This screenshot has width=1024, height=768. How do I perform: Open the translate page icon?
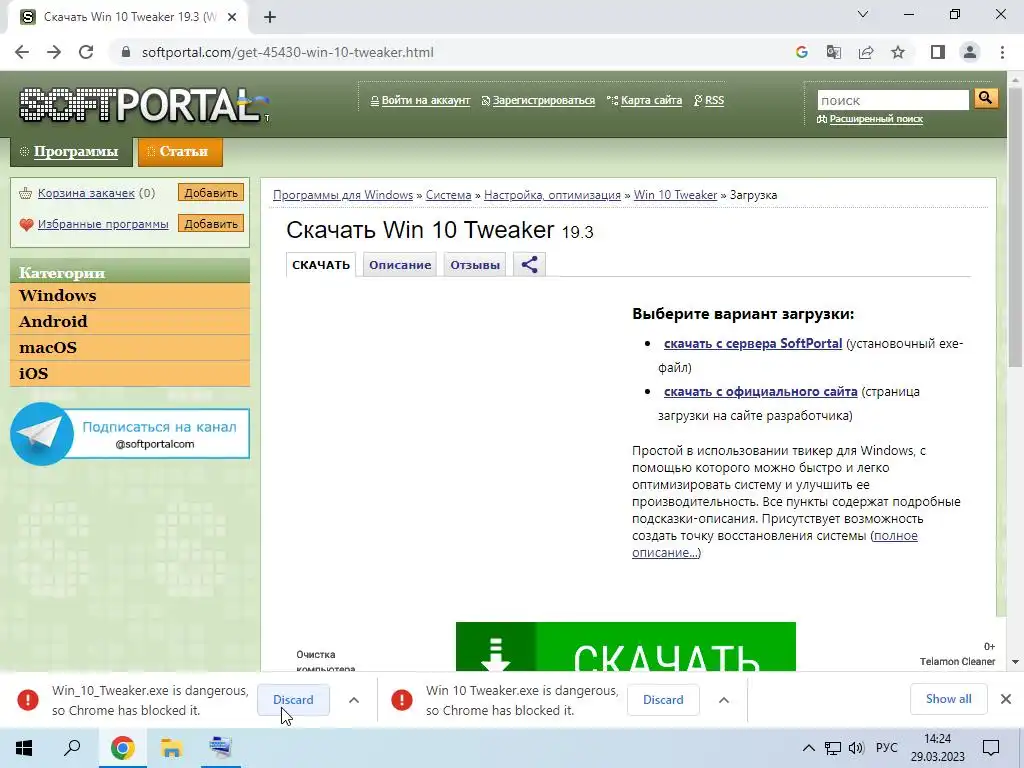coord(833,52)
